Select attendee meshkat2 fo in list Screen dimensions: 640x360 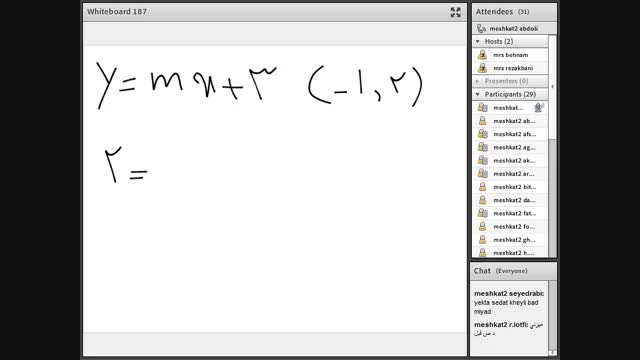[x=510, y=227]
